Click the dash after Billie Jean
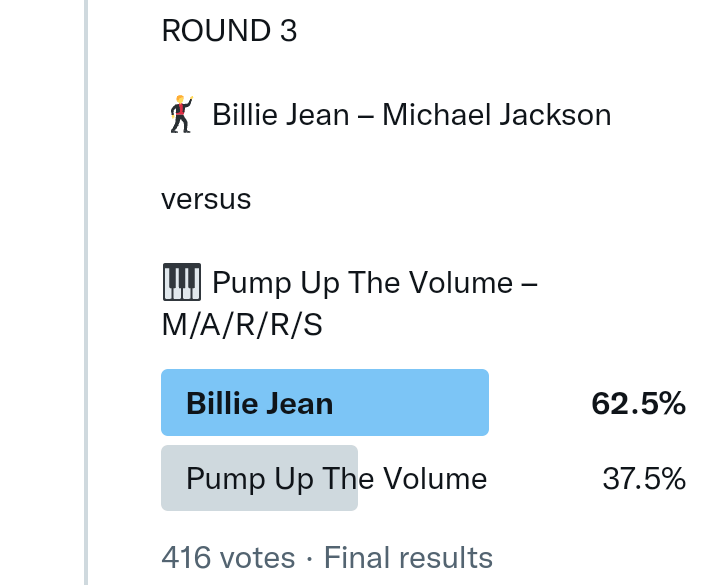The image size is (720, 585). pos(365,116)
